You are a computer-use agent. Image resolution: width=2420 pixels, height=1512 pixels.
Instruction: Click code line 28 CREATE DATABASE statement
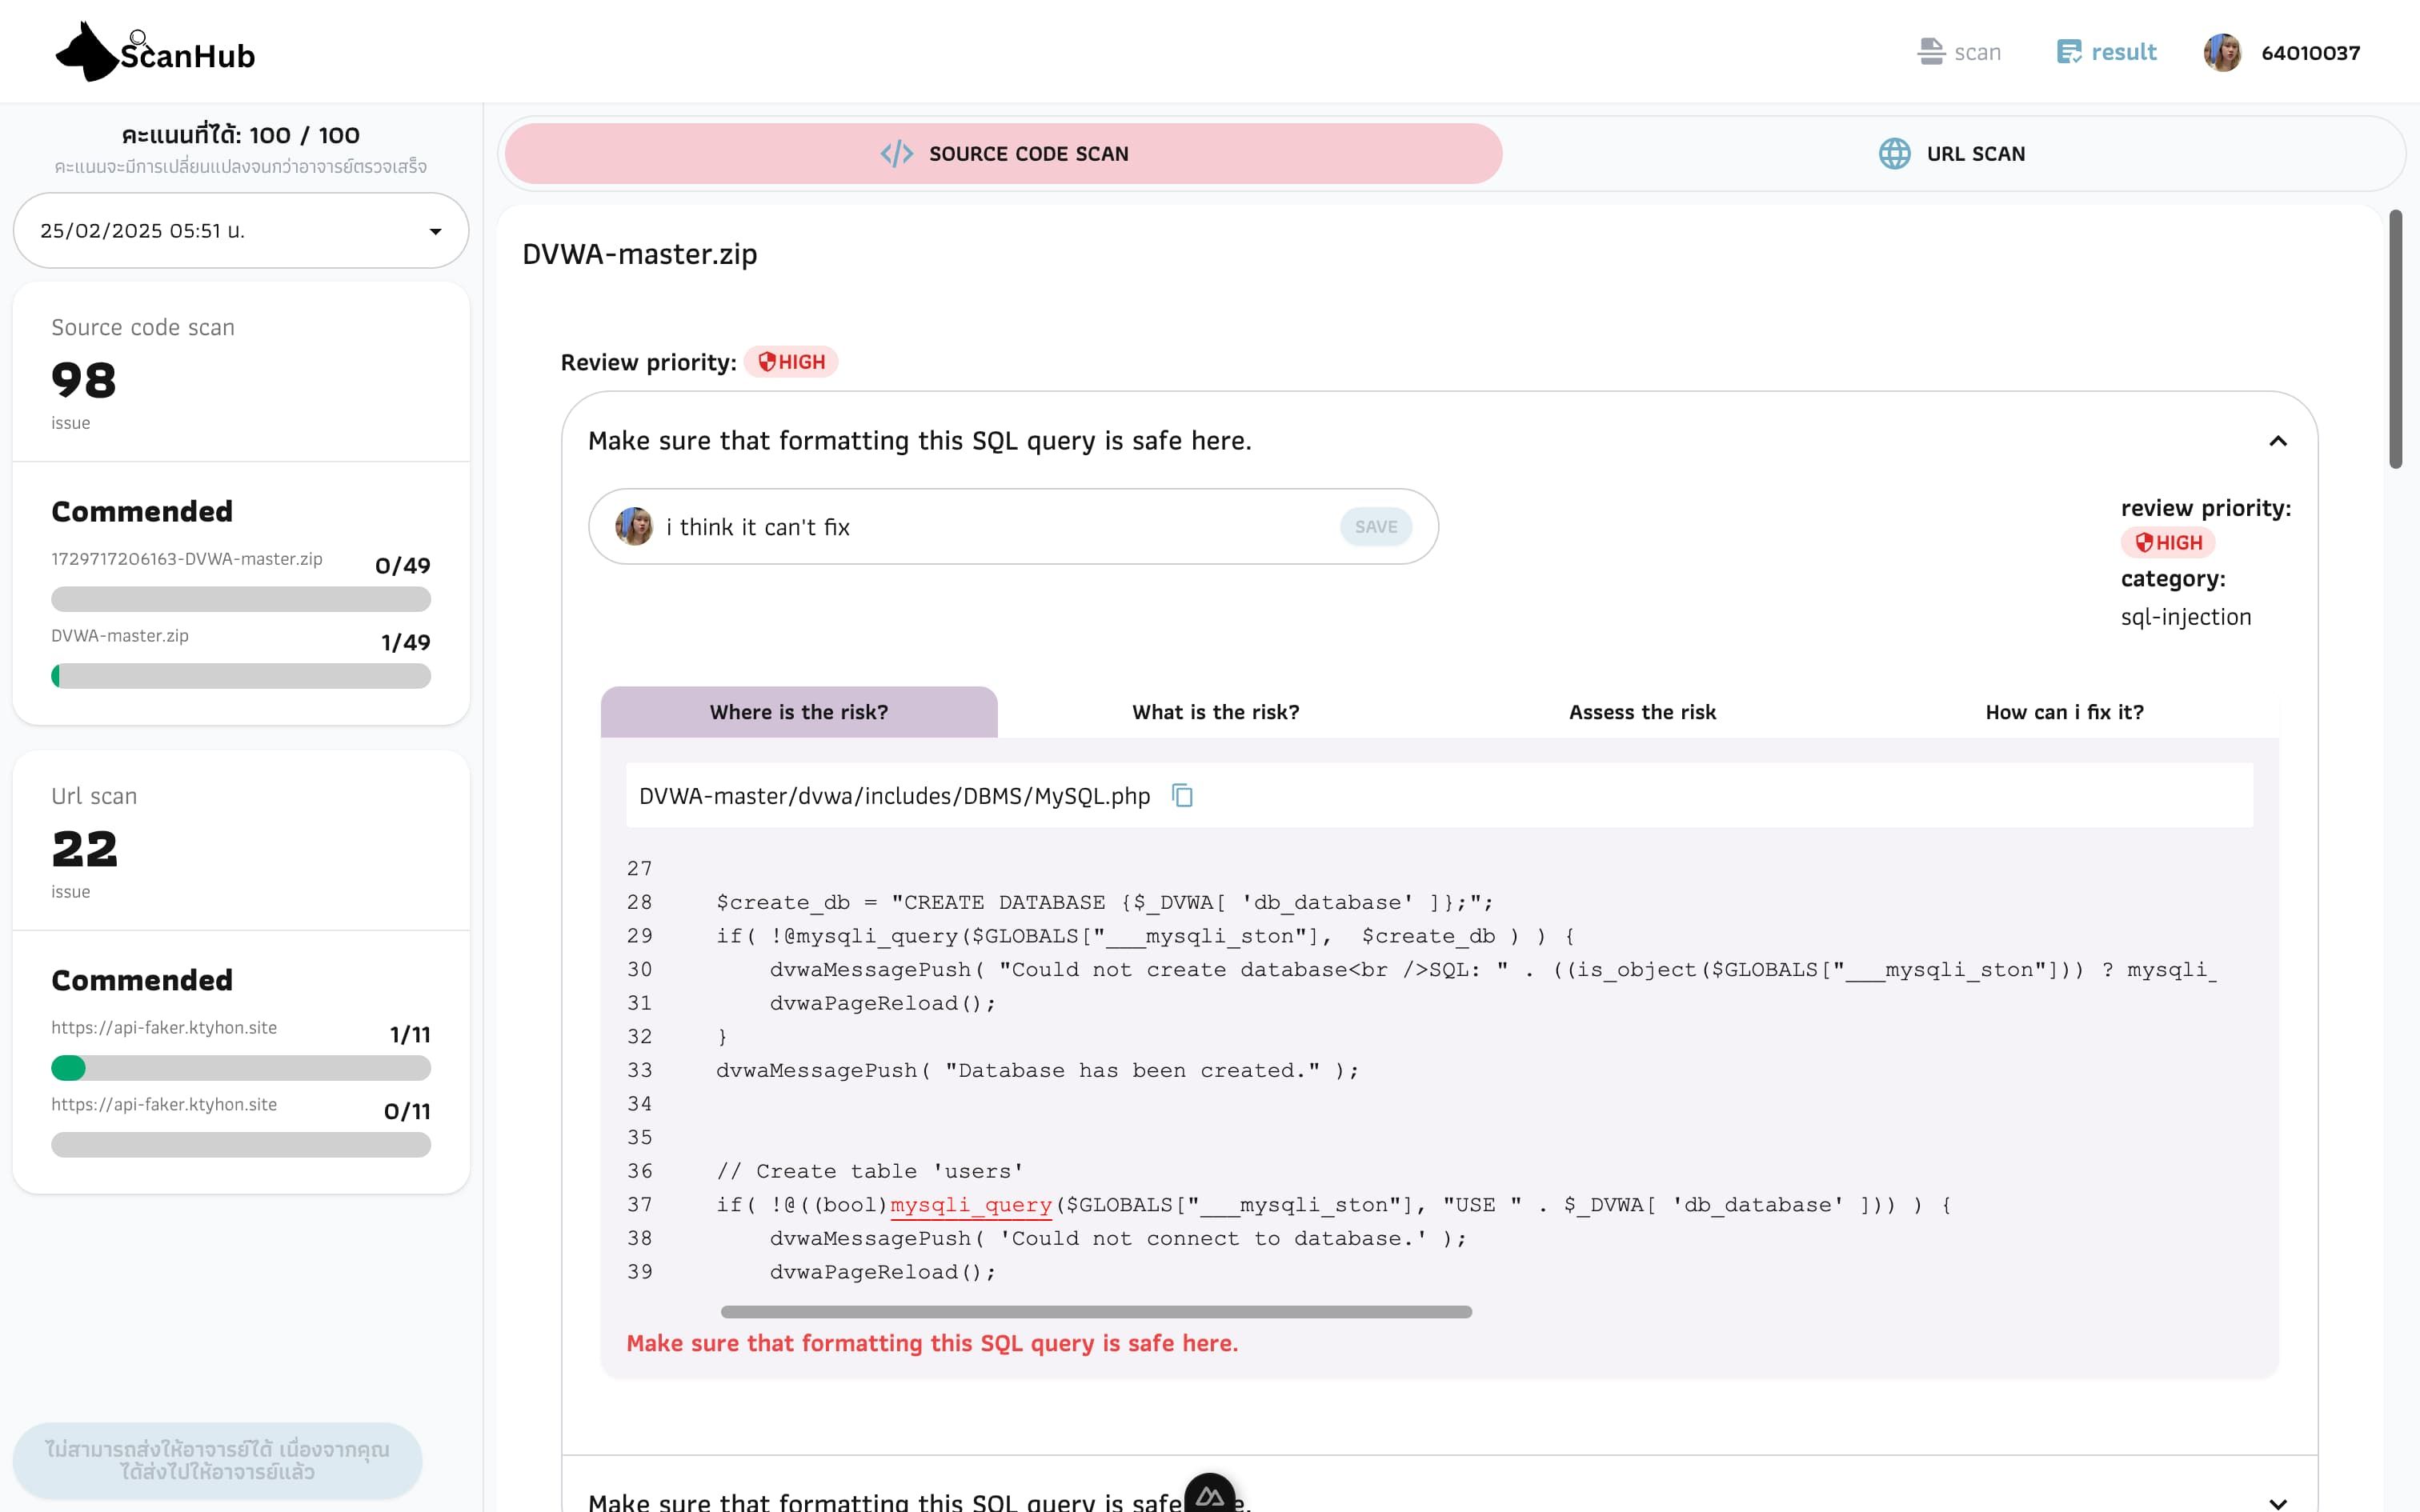[1104, 902]
